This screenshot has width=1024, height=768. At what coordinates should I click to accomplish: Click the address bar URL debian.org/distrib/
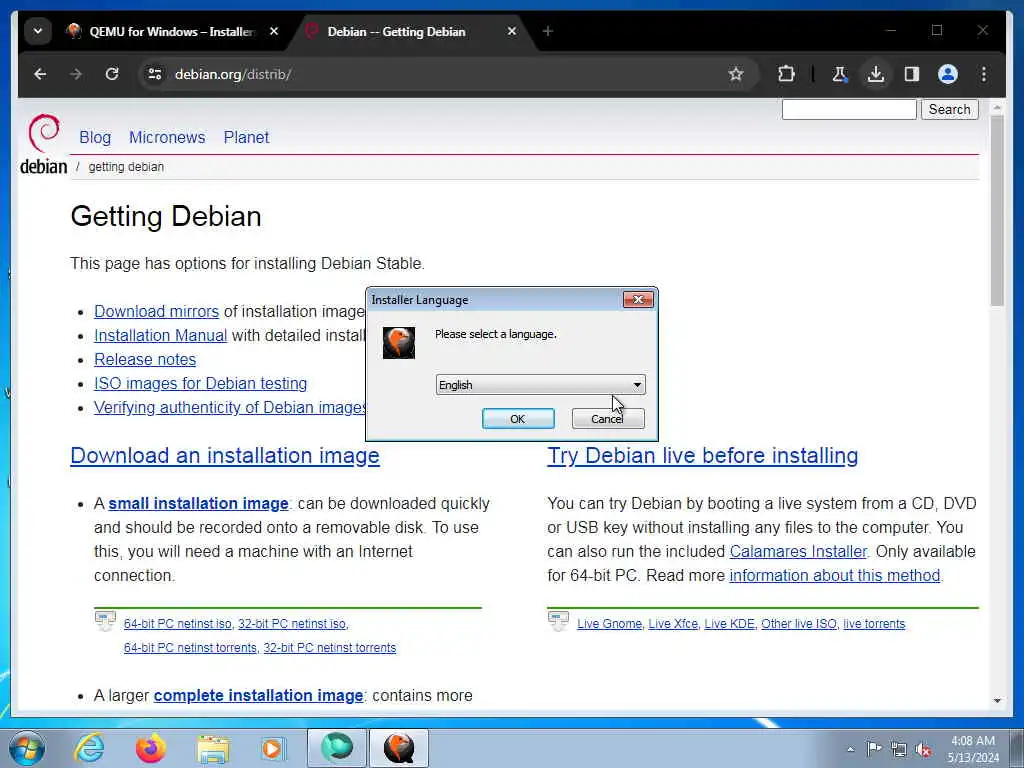pos(233,74)
